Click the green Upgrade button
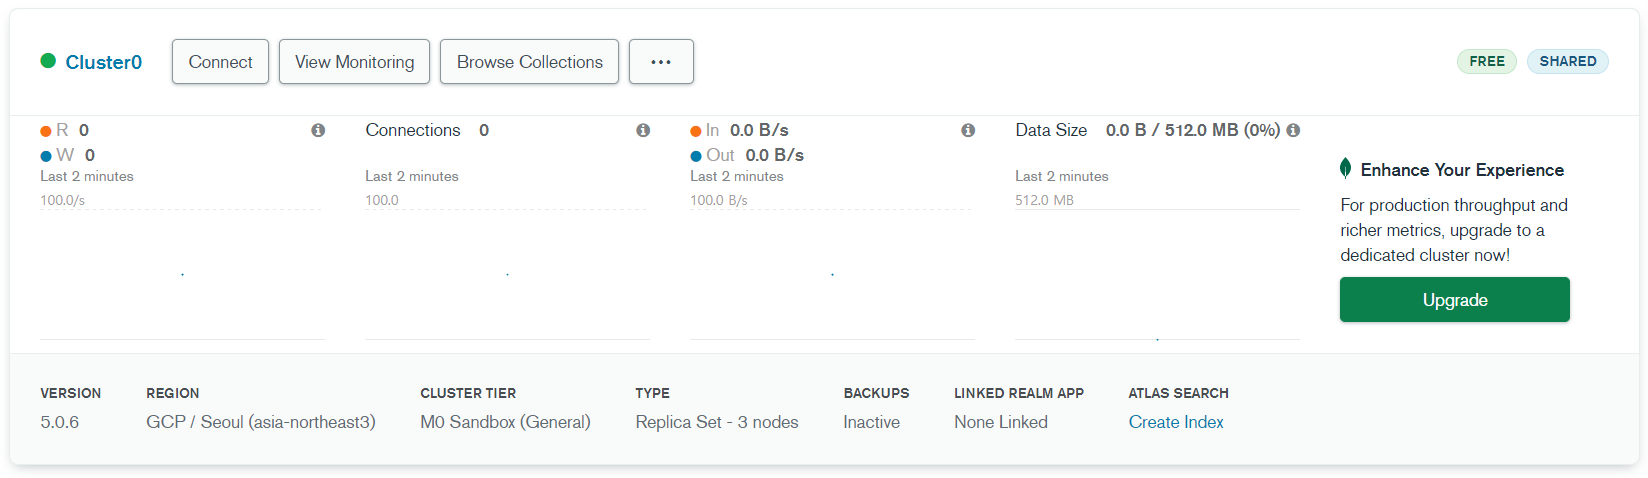 [x=1454, y=300]
